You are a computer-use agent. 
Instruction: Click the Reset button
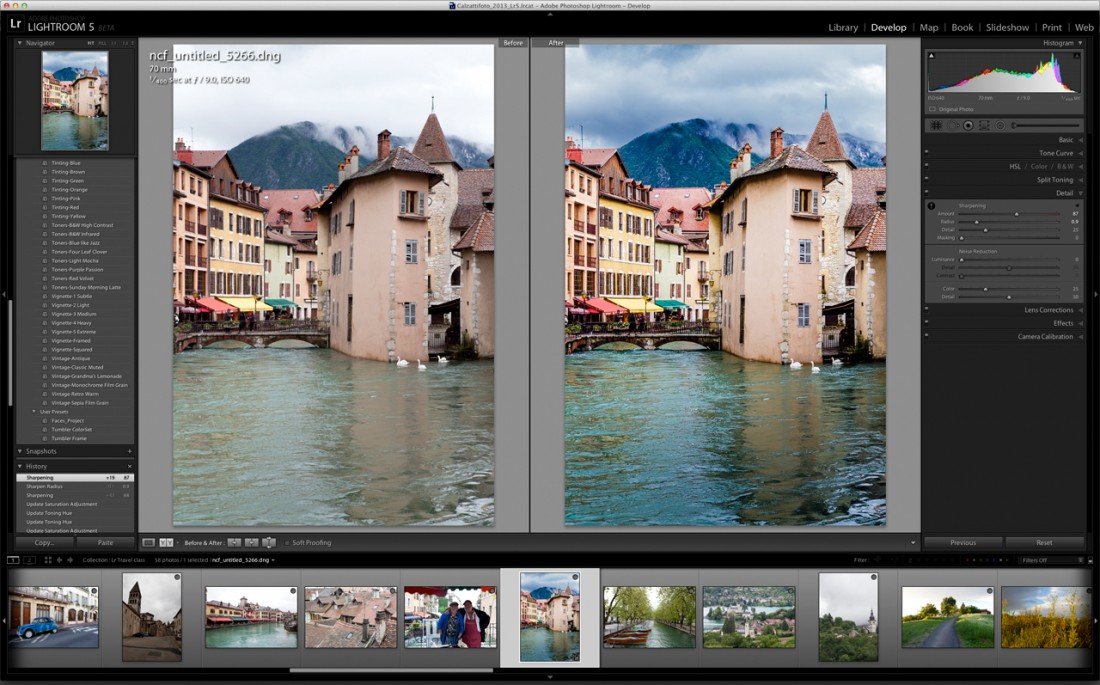[1044, 542]
